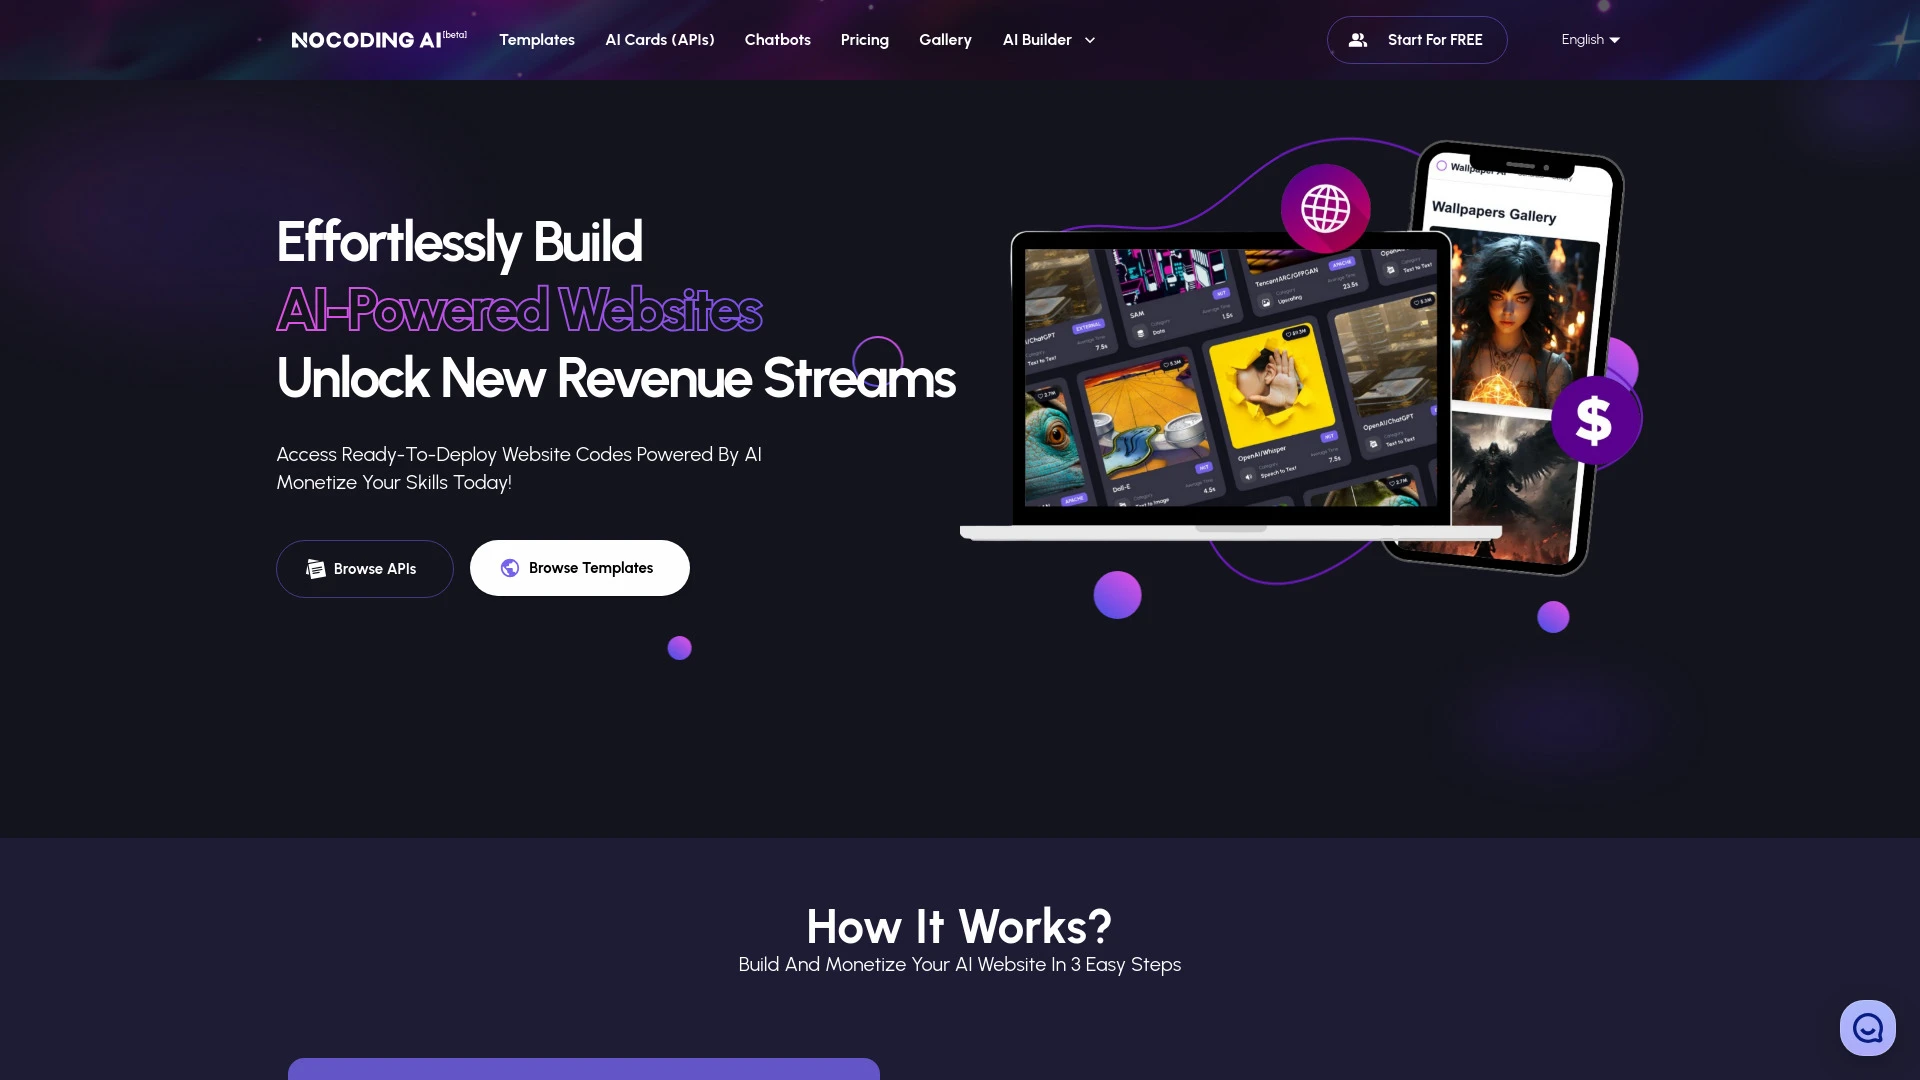Screen dimensions: 1920x1080
Task: Click the dollar sign monetization icon
Action: [x=1594, y=419]
